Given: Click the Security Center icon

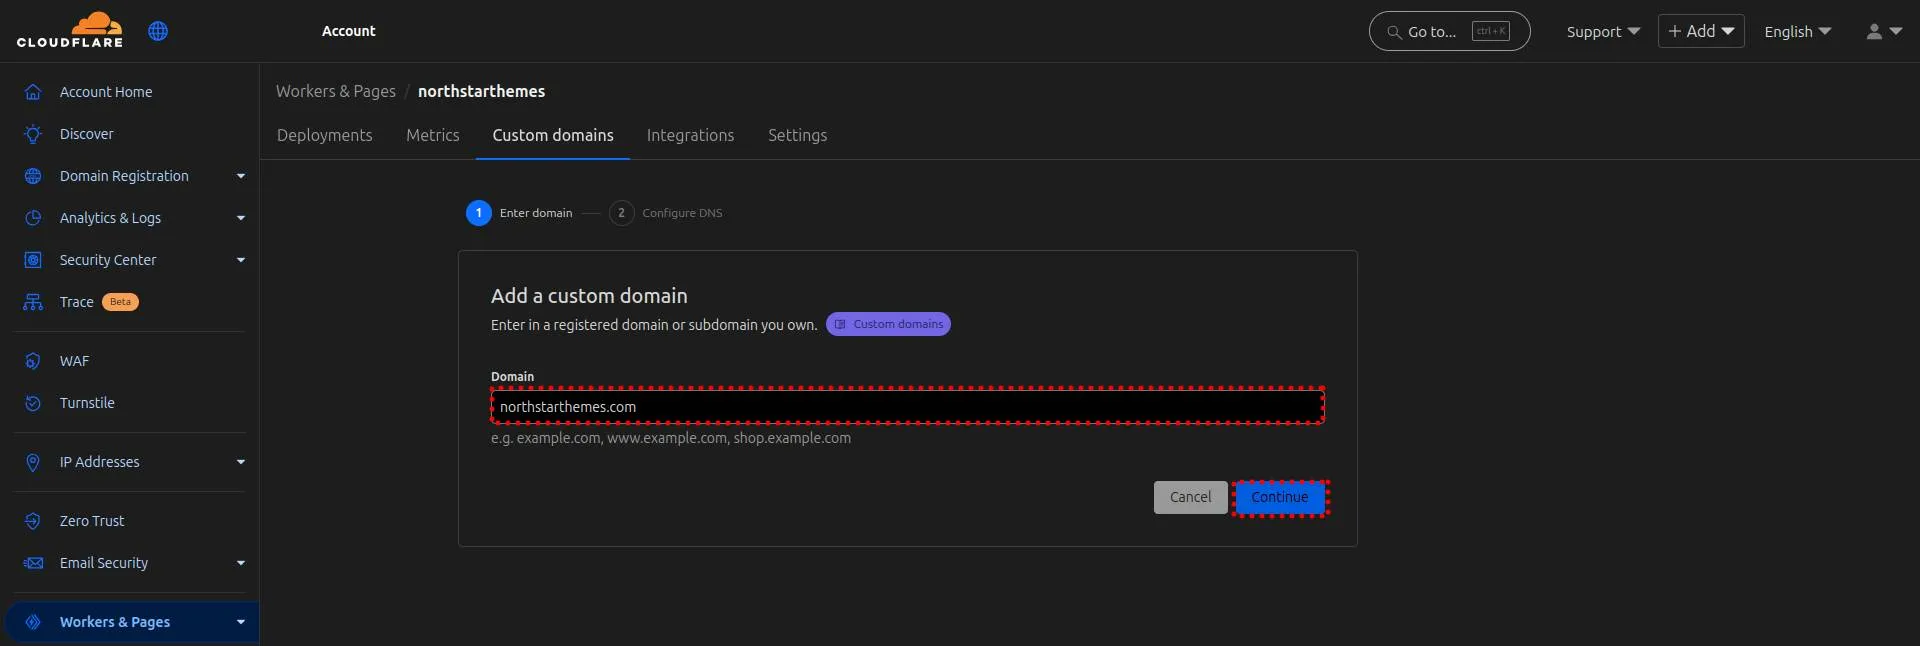Looking at the screenshot, I should coord(33,260).
